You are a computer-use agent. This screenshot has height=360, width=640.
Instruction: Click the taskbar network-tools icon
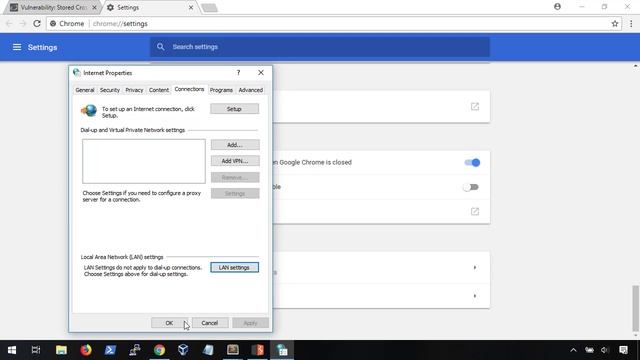(135, 350)
